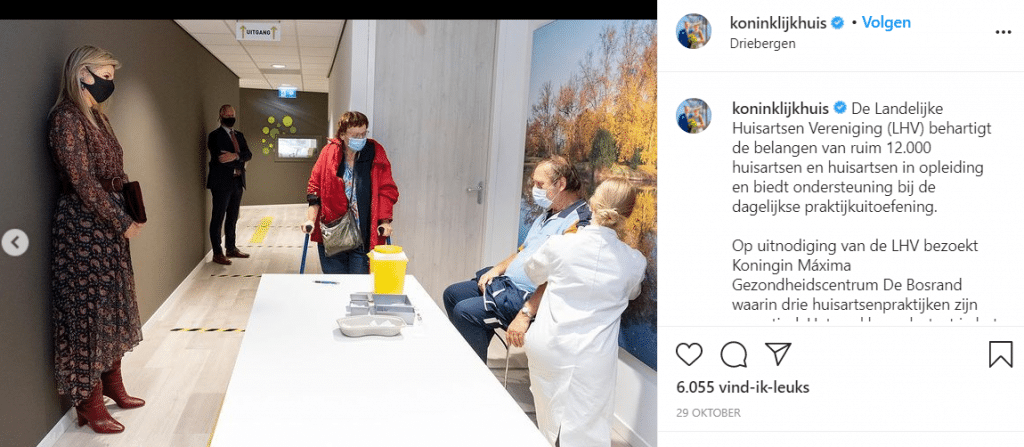
Task: Open comments via the speech bubble icon
Action: (733, 354)
